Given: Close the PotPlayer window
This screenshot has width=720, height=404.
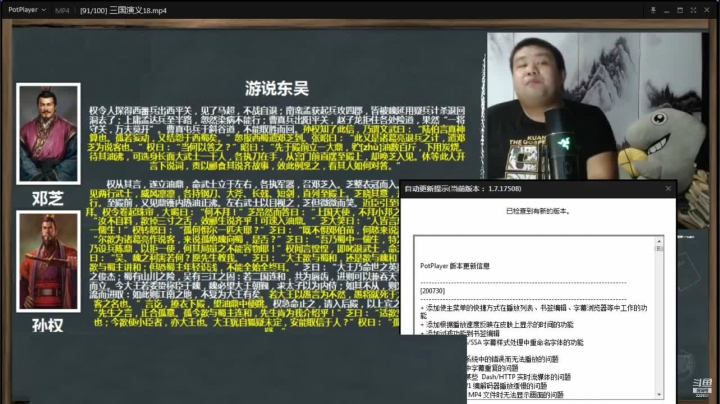Looking at the screenshot, I should [707, 10].
